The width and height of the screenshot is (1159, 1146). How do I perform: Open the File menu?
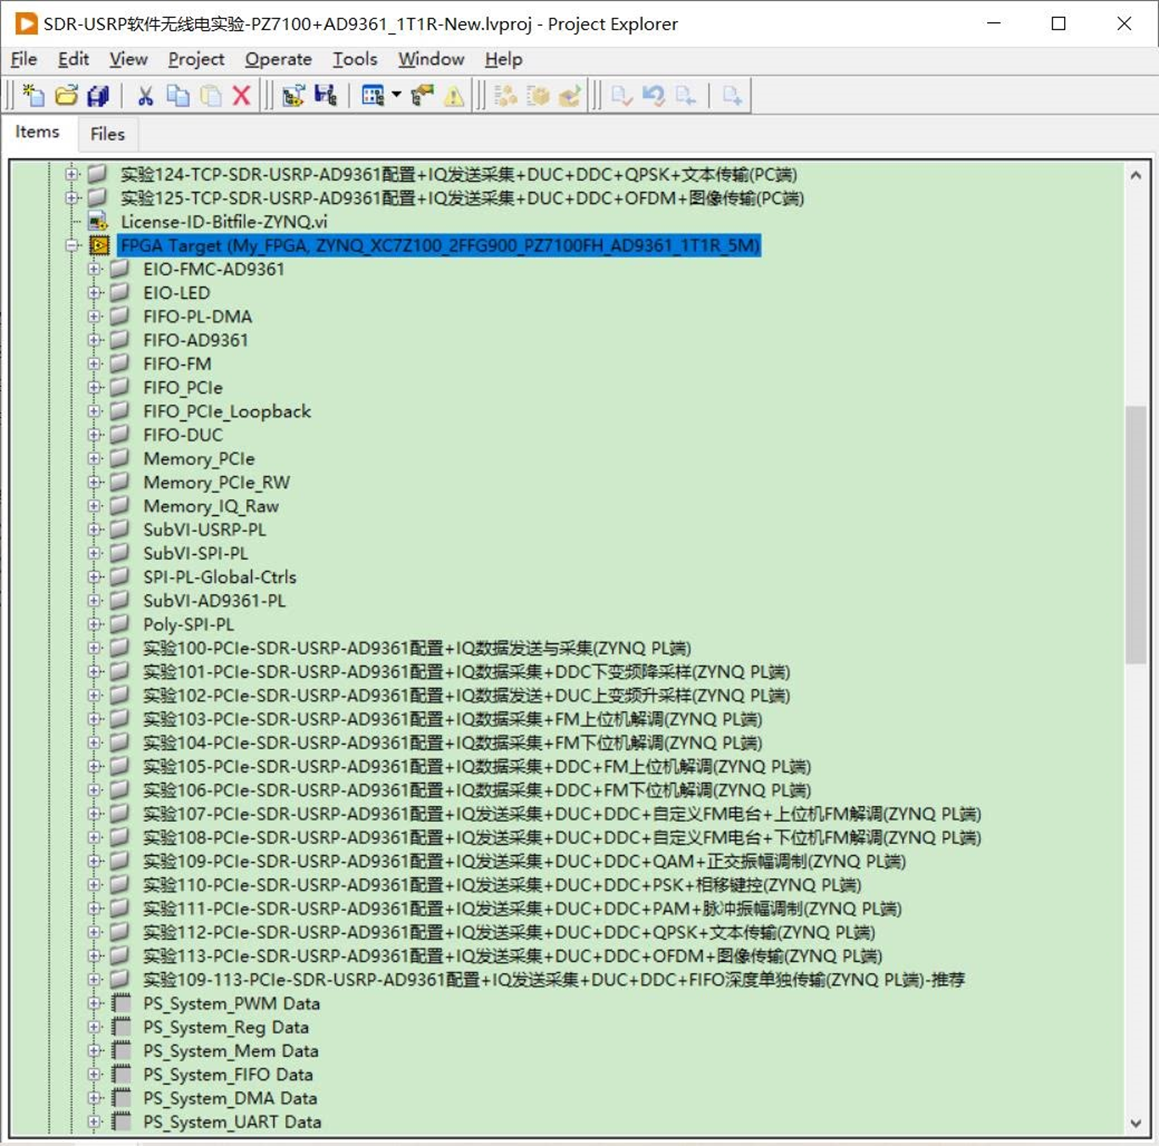(24, 59)
